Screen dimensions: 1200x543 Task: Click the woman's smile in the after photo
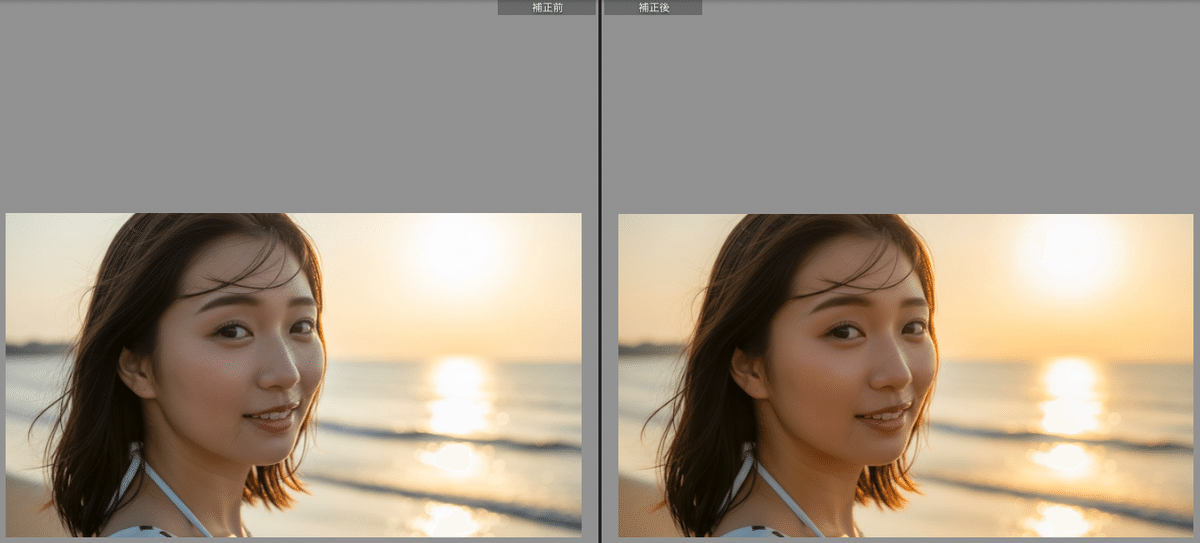pos(886,415)
